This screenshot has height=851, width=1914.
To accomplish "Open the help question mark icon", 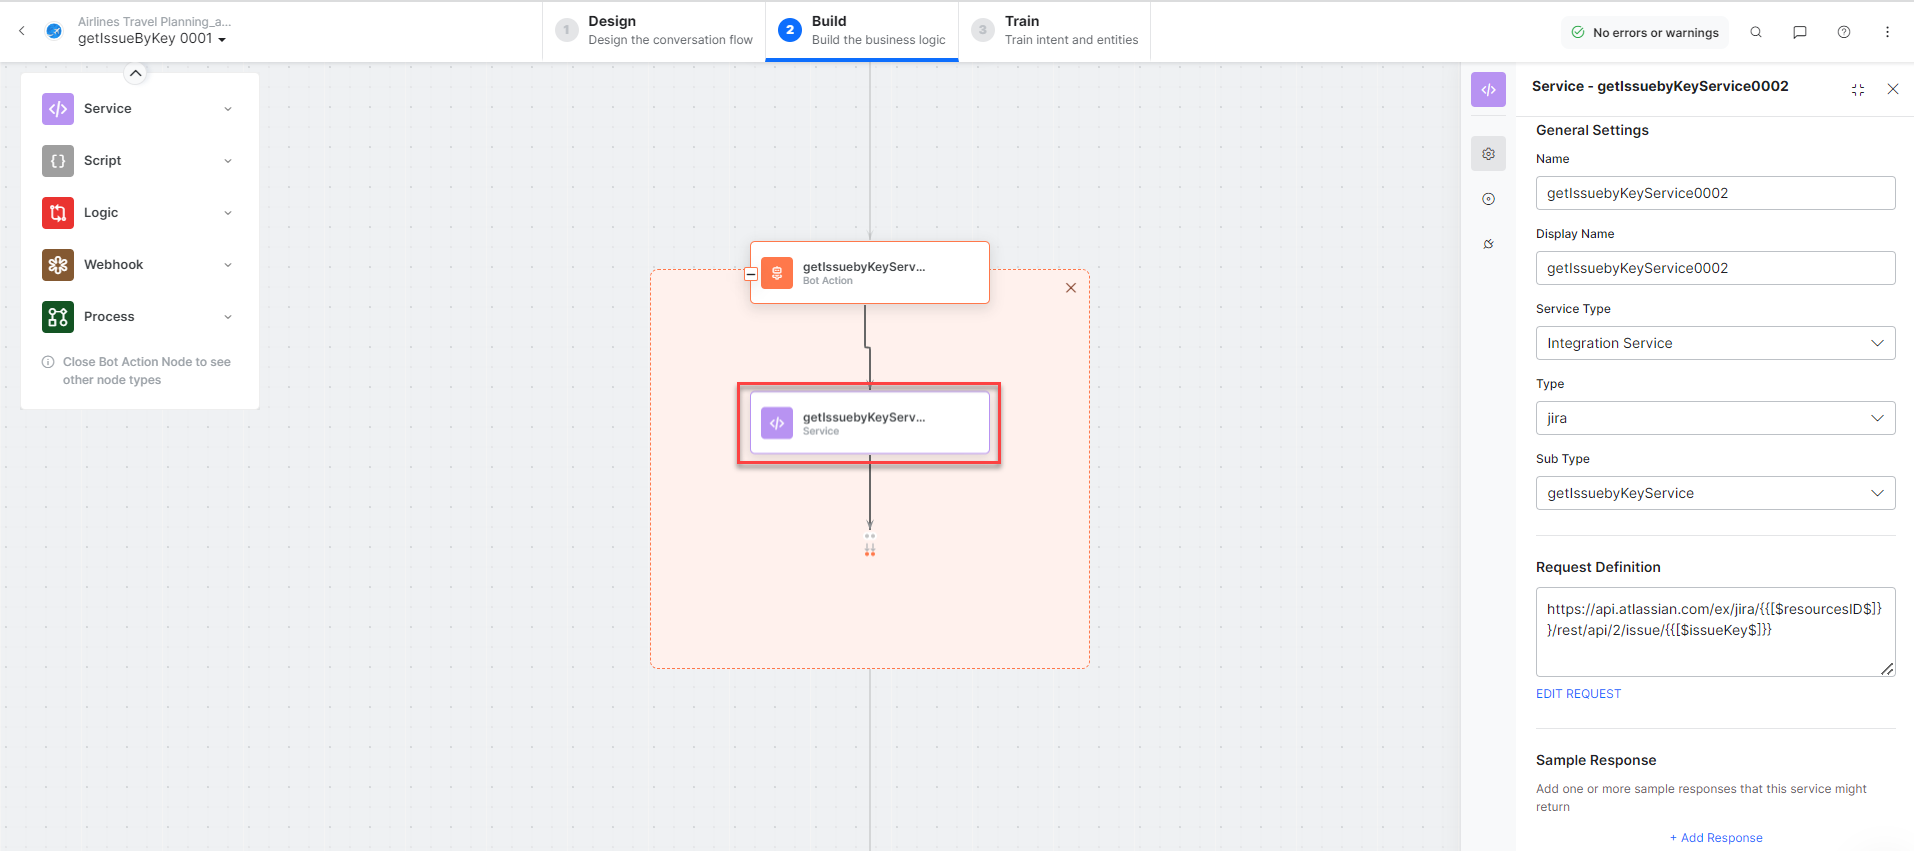I will coord(1843,32).
